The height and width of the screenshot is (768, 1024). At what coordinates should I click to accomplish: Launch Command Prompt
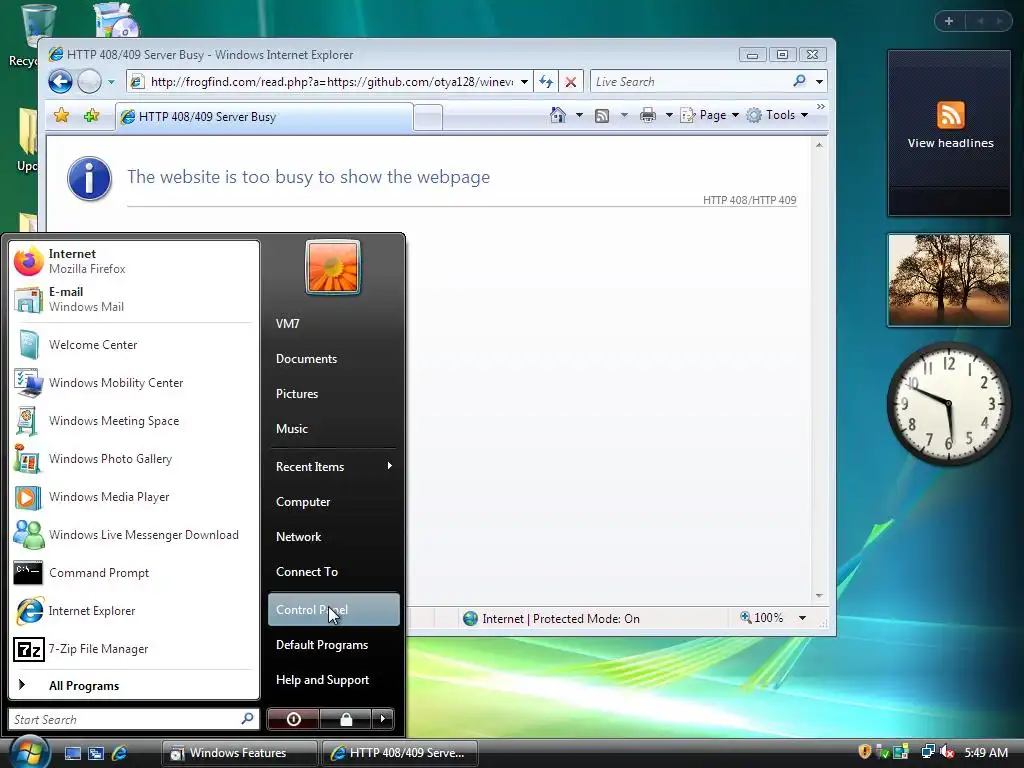click(133, 573)
